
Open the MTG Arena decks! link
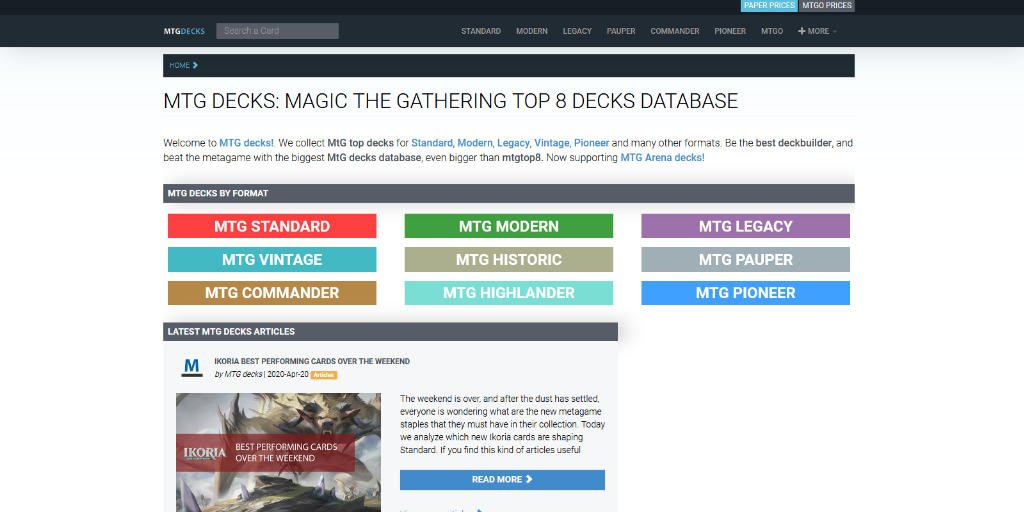(x=662, y=157)
